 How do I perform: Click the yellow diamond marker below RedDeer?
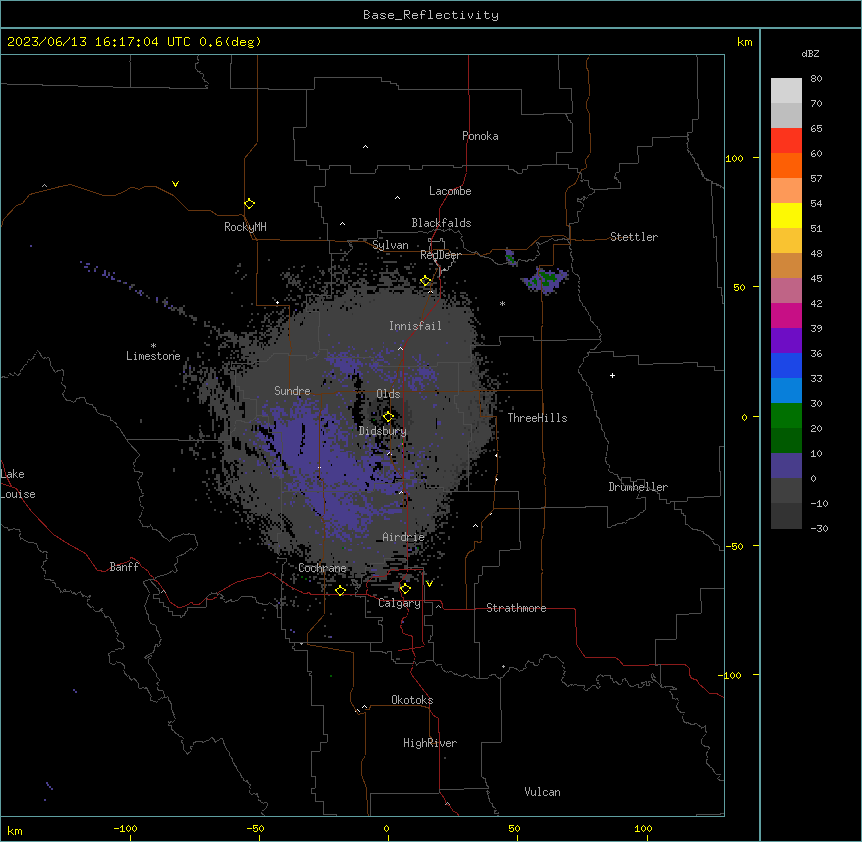426,281
